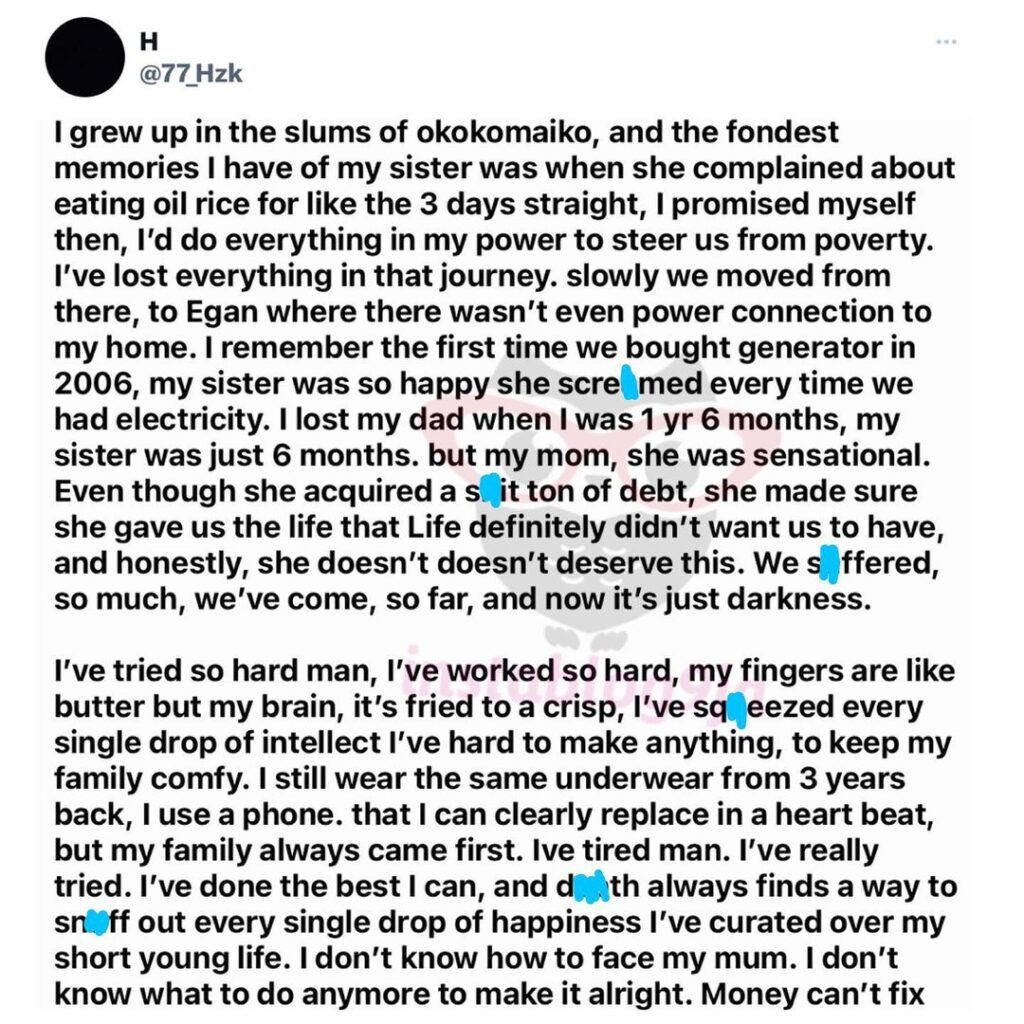Click the blue scribble in "snuff out"
The image size is (1024, 1024).
[x=97, y=921]
